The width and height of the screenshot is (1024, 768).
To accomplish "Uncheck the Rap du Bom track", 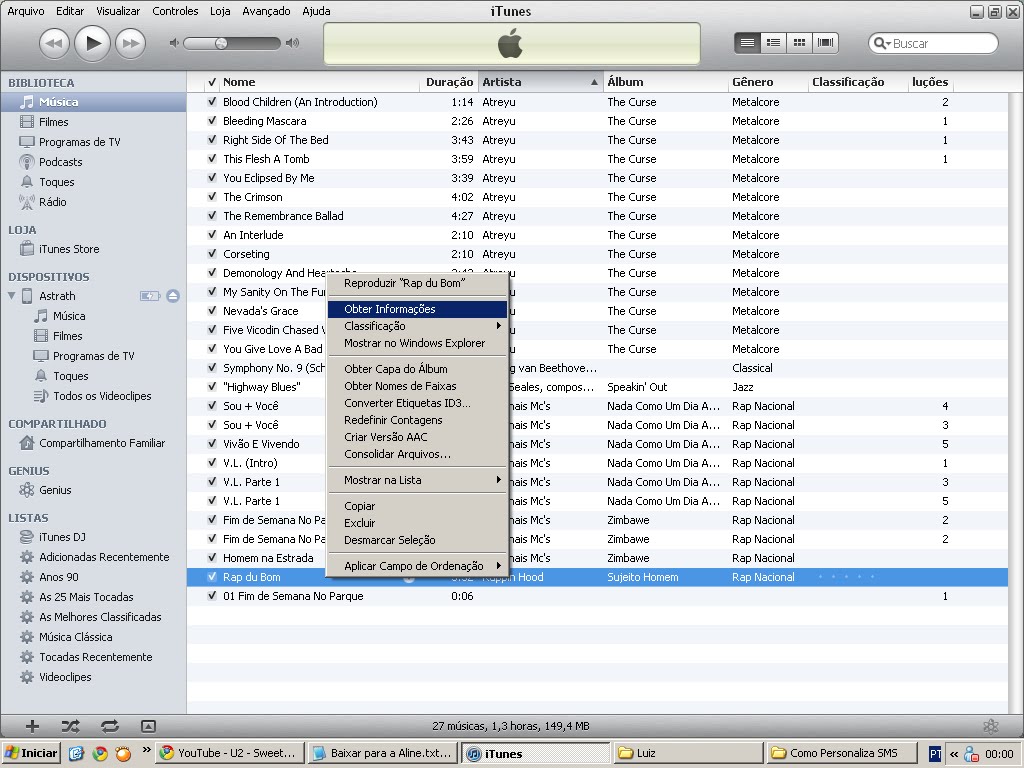I will [212, 577].
